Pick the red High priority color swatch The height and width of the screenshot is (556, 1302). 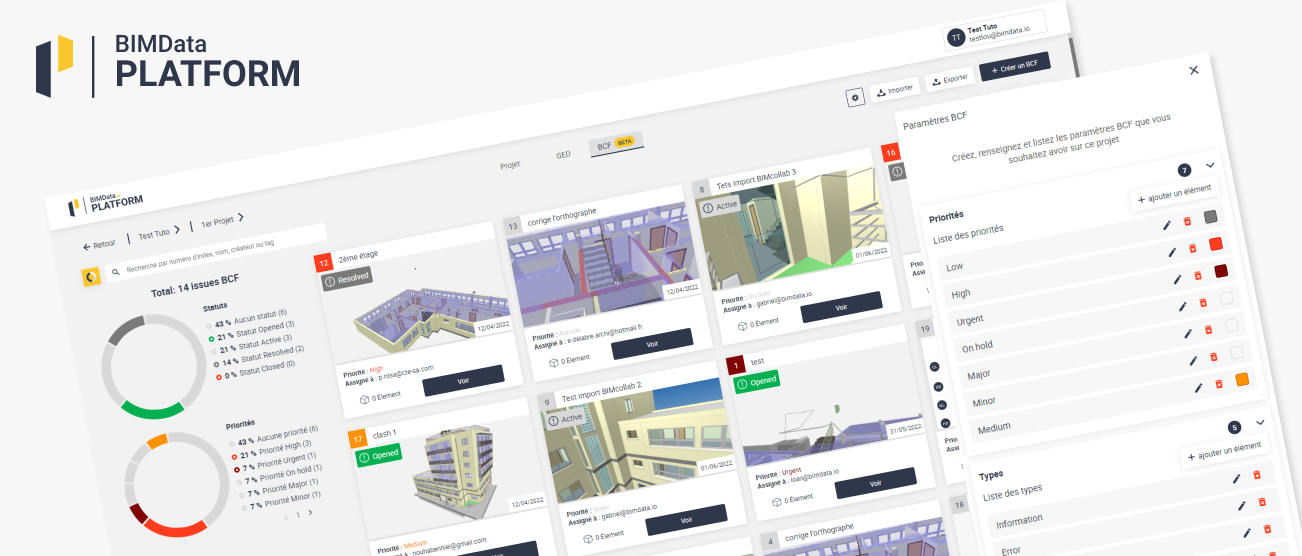(x=1215, y=244)
